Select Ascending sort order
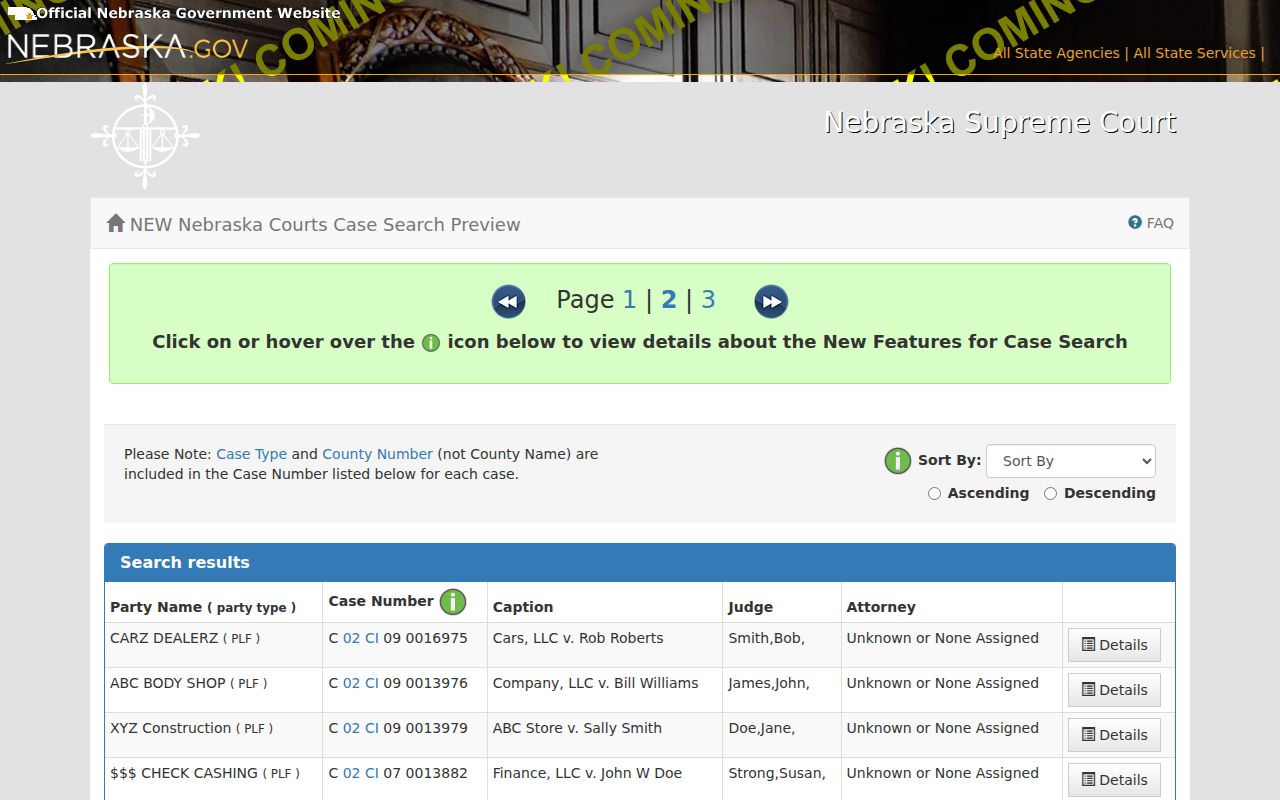The image size is (1280, 800). pos(934,493)
